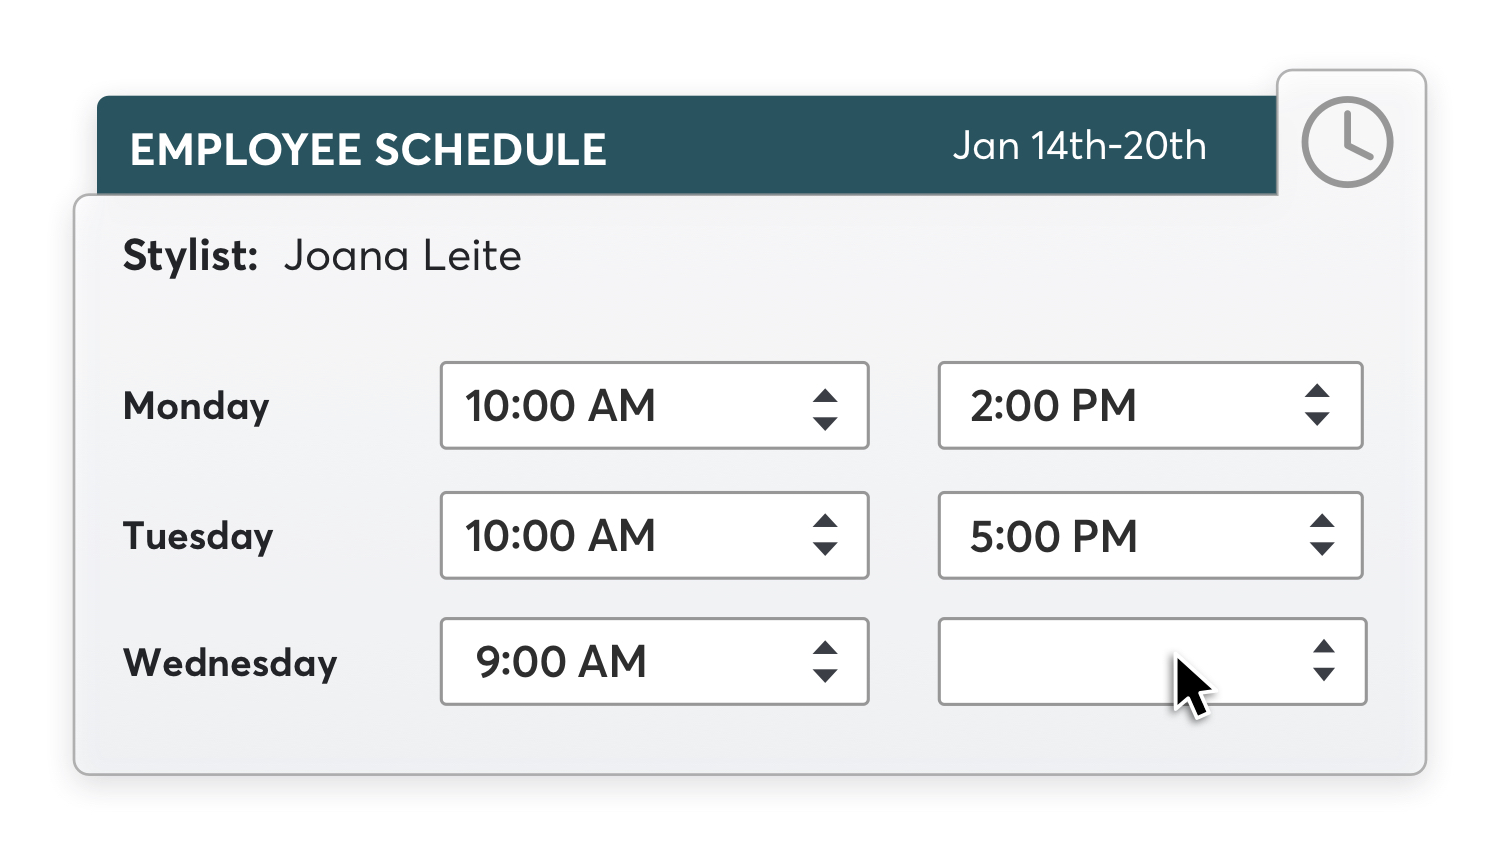Decrease Monday end time with down arrow
The image size is (1500, 844).
point(1317,418)
